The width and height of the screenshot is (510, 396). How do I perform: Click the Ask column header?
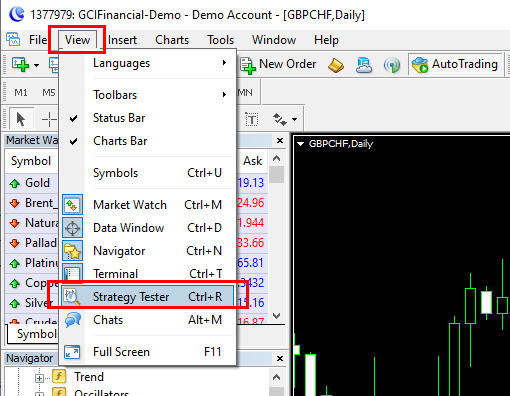pyautogui.click(x=252, y=161)
